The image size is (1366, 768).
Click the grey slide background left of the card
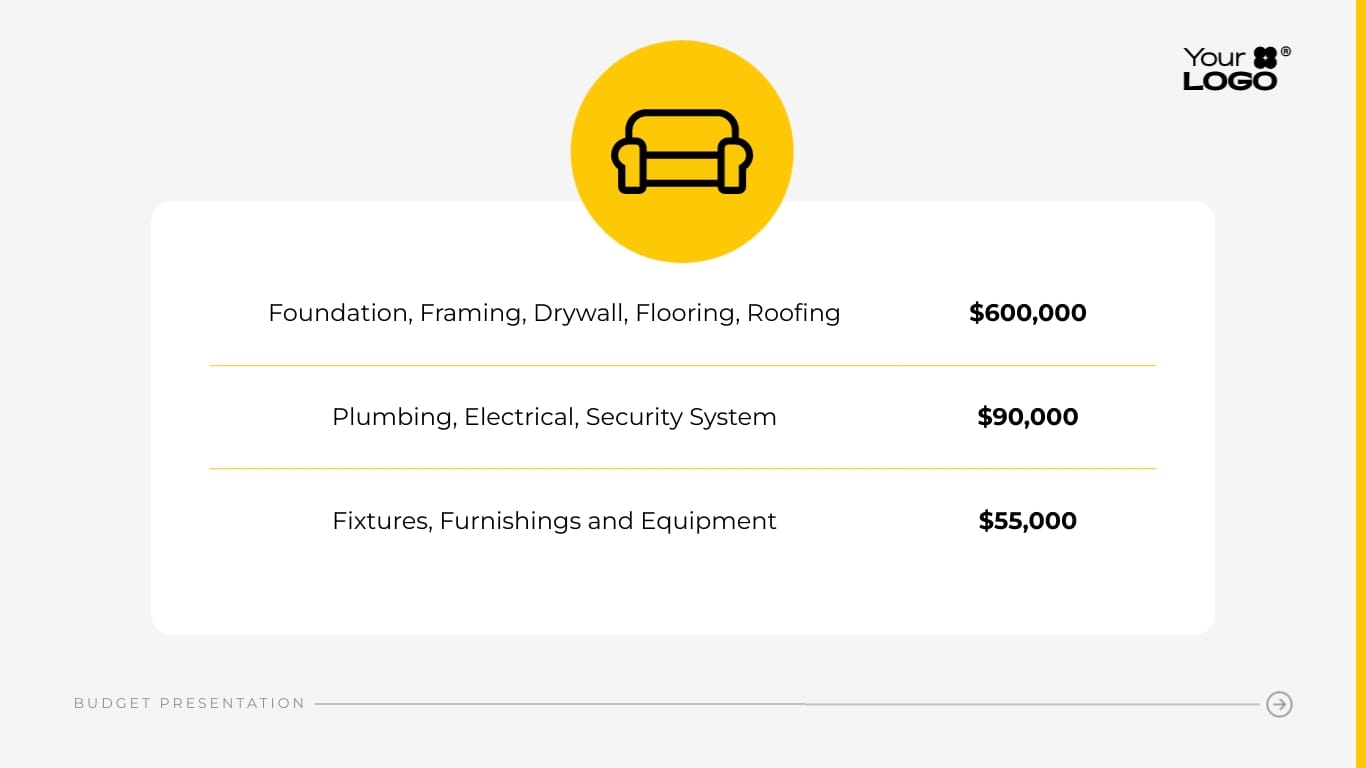point(75,400)
